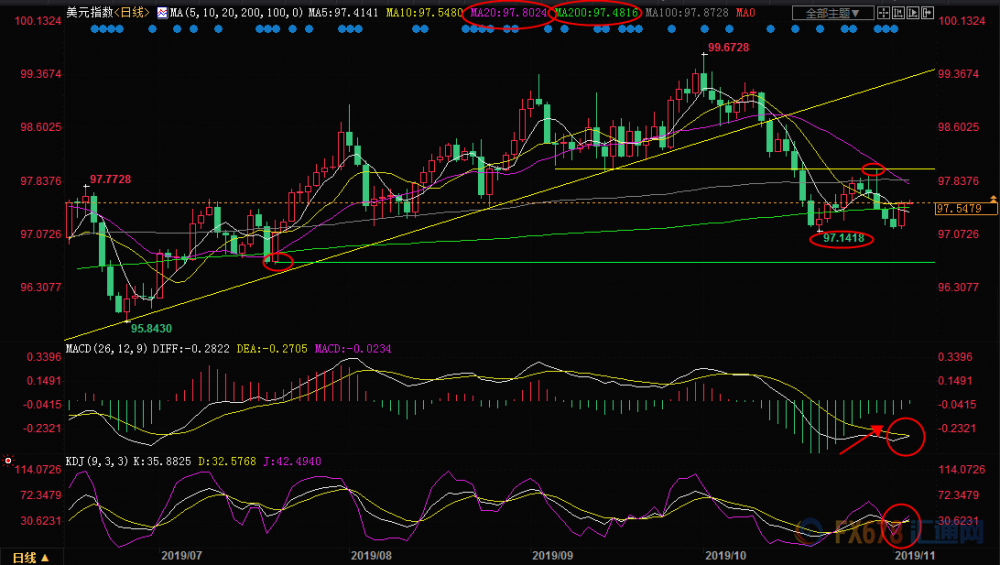Click the 97.7728 price annotation
1000x565 pixels.
[110, 179]
